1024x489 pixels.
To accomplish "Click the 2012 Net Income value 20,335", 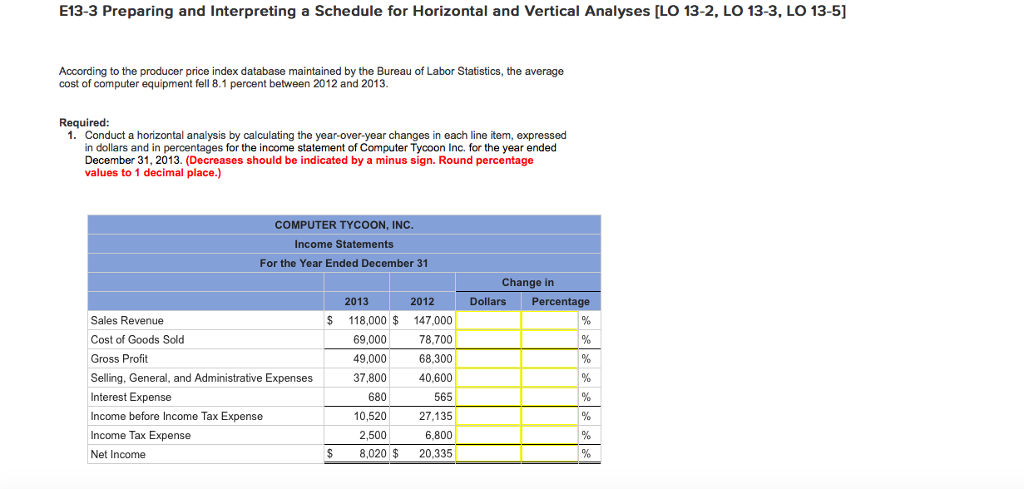I will tap(436, 454).
